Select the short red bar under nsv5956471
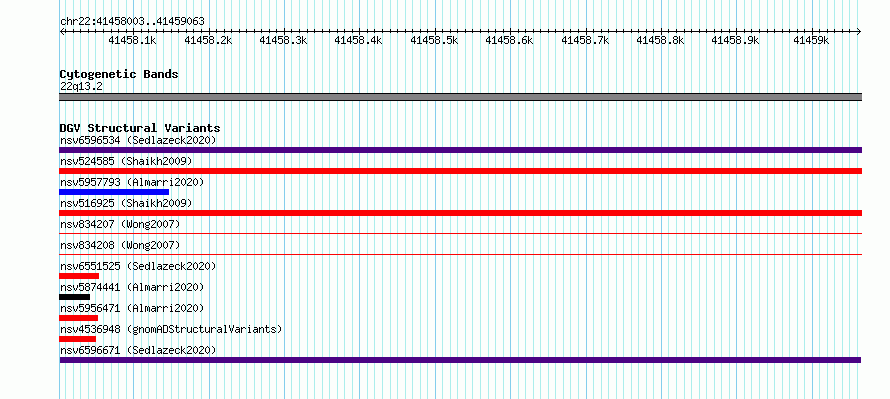 (78, 318)
